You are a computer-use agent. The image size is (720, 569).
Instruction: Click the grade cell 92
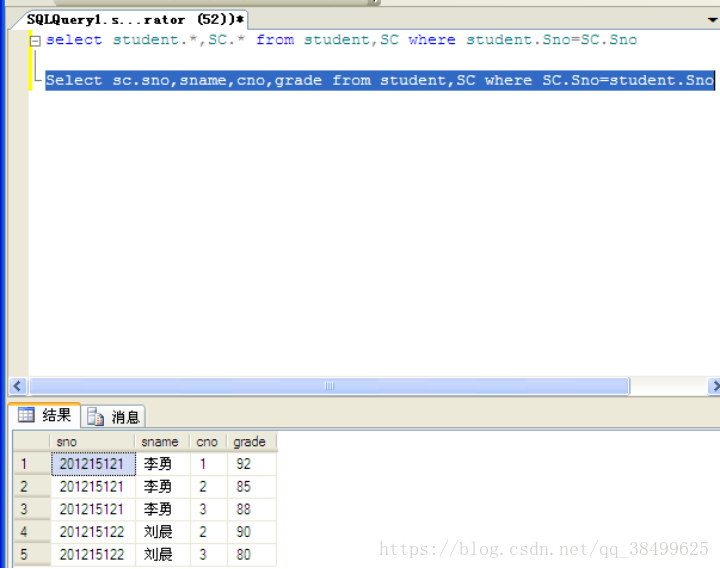[252, 464]
